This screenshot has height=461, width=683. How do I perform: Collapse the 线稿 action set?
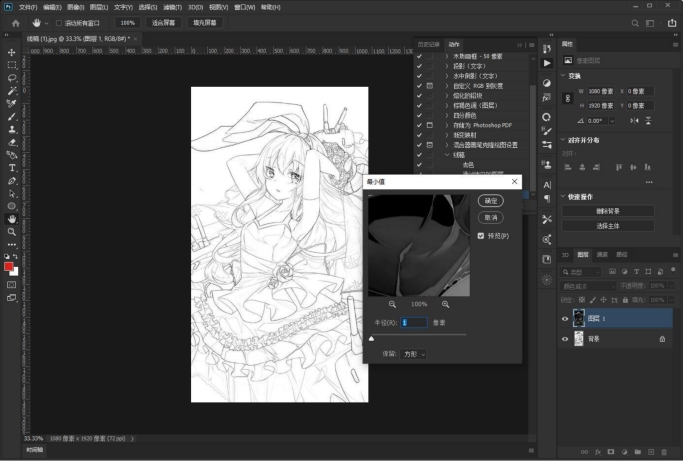(447, 155)
